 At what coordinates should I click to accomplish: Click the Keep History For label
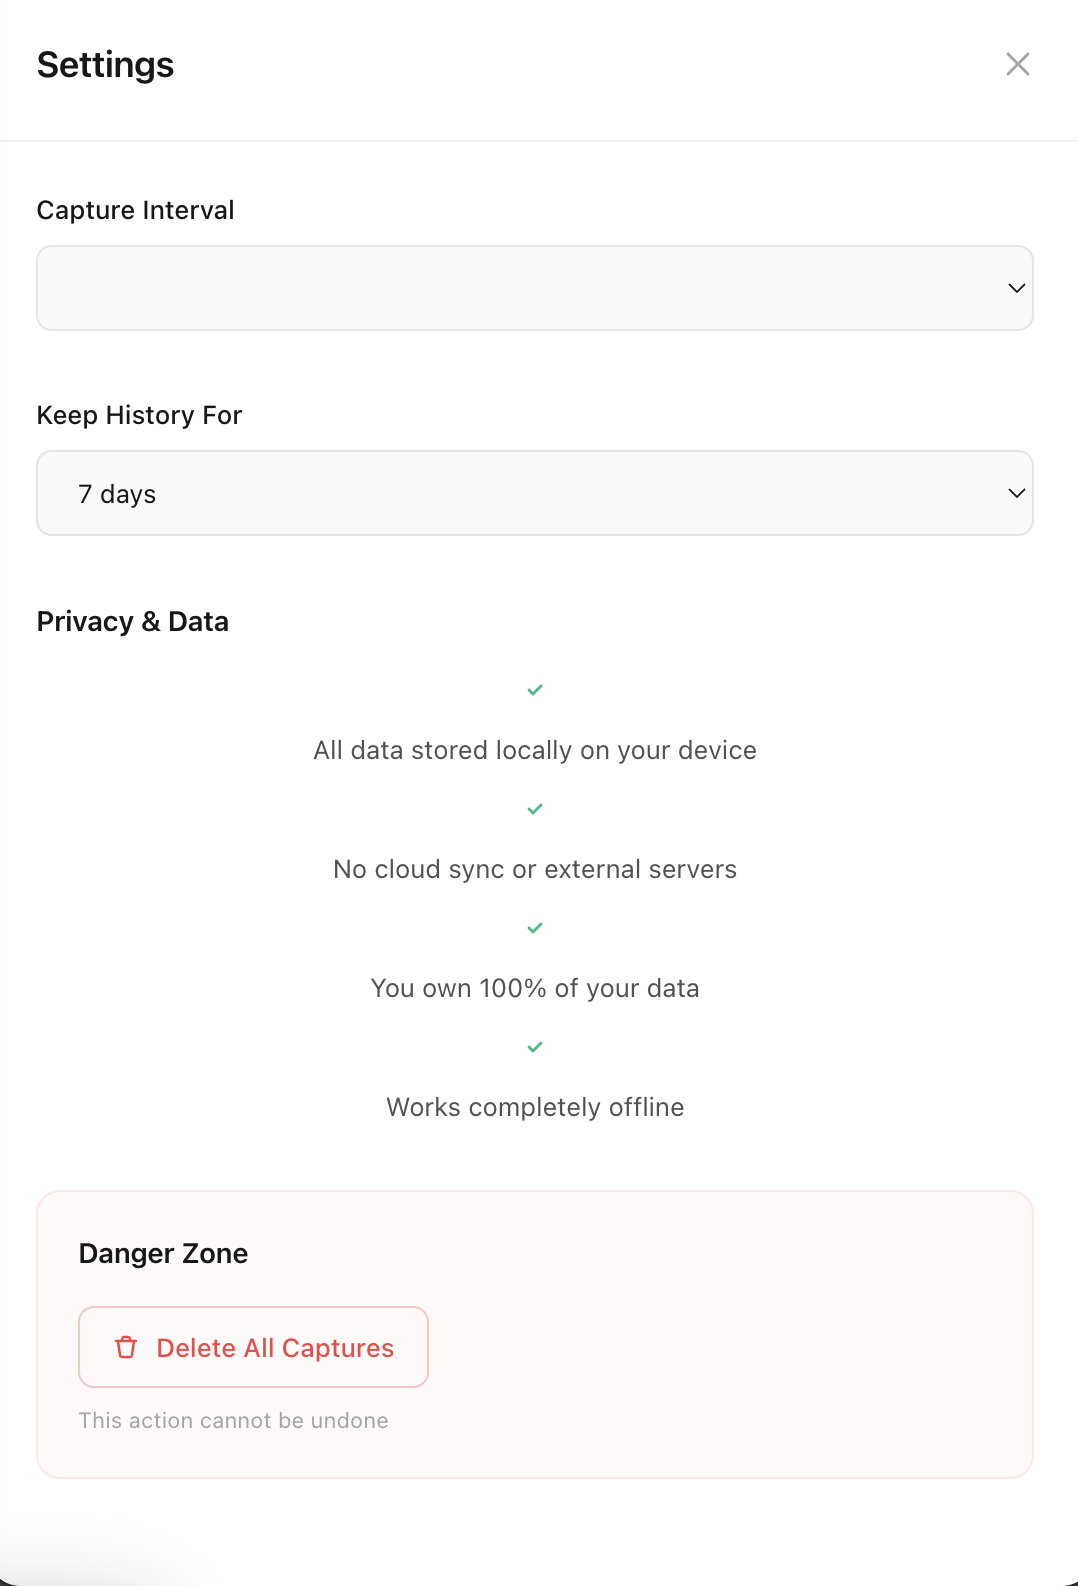pos(139,415)
